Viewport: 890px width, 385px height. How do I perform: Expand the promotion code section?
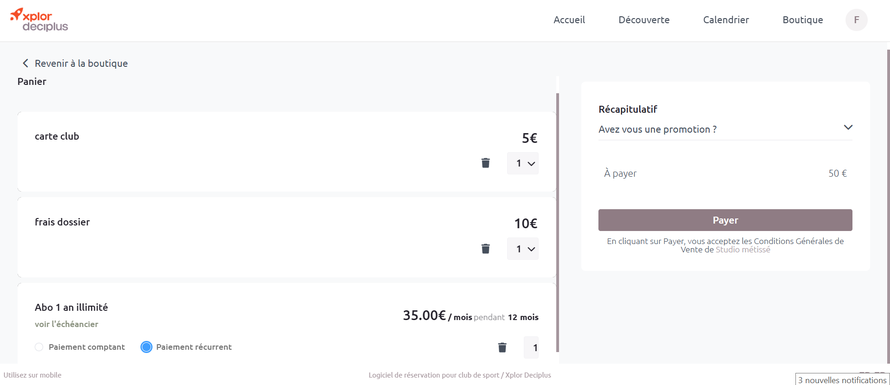pyautogui.click(x=848, y=127)
